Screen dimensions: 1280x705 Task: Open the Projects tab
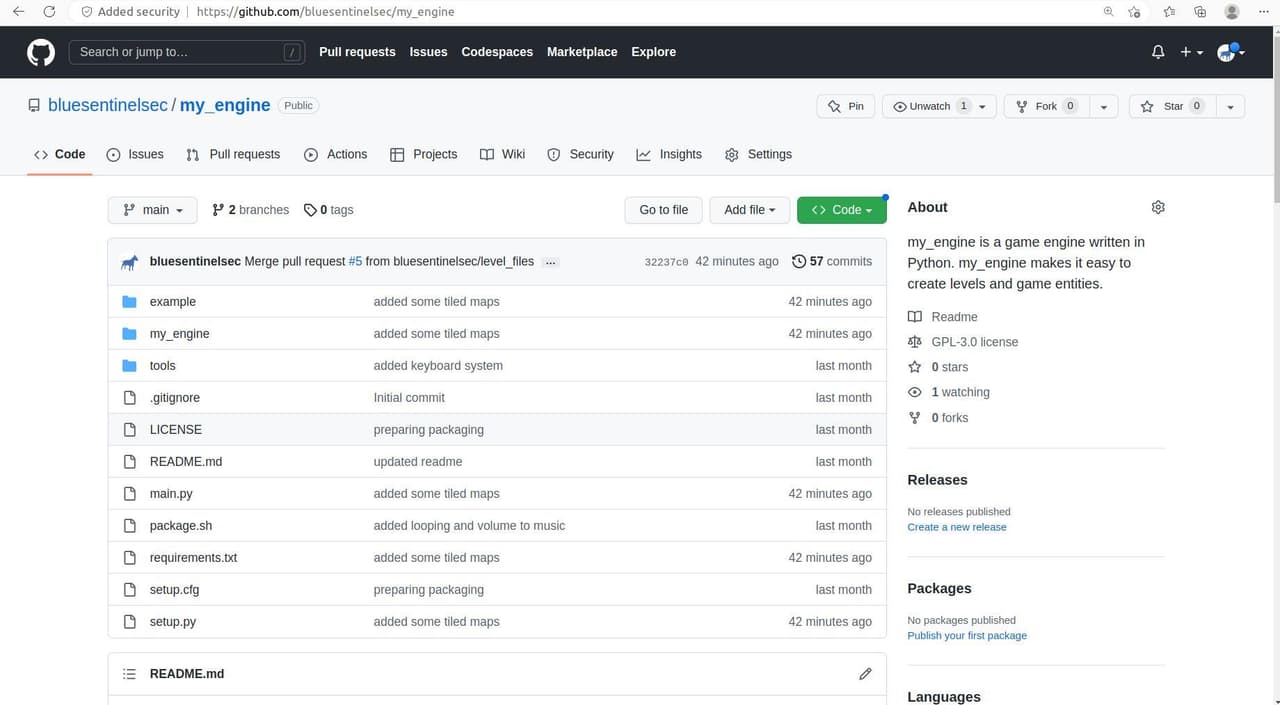pyautogui.click(x=424, y=154)
